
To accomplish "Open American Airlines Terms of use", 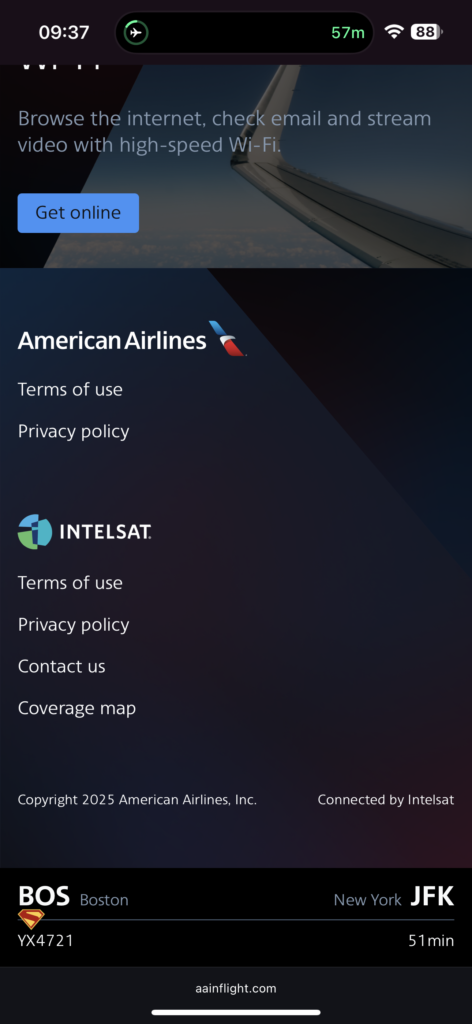I will coord(70,389).
